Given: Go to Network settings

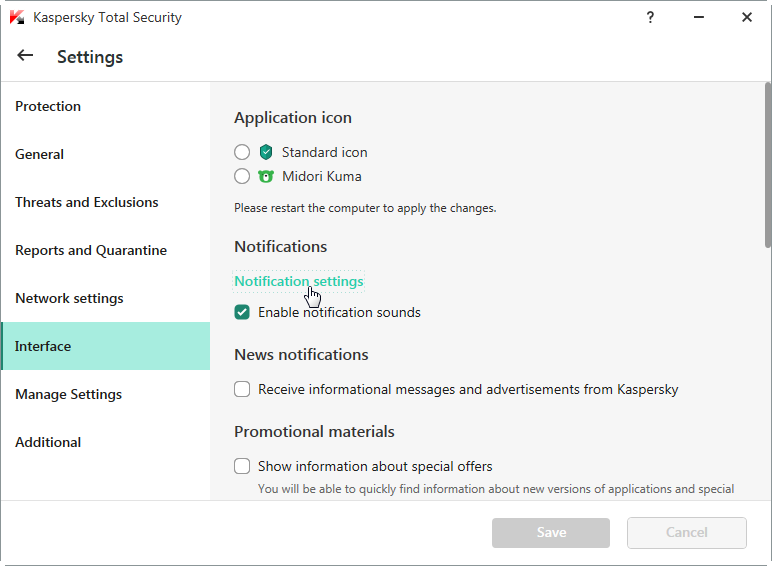Looking at the screenshot, I should (105, 298).
